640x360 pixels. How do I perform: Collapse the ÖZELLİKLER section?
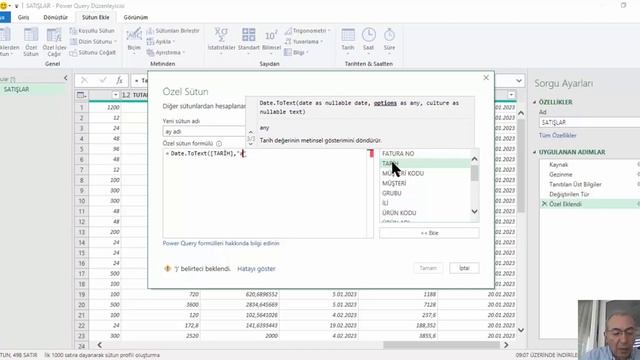pyautogui.click(x=534, y=102)
